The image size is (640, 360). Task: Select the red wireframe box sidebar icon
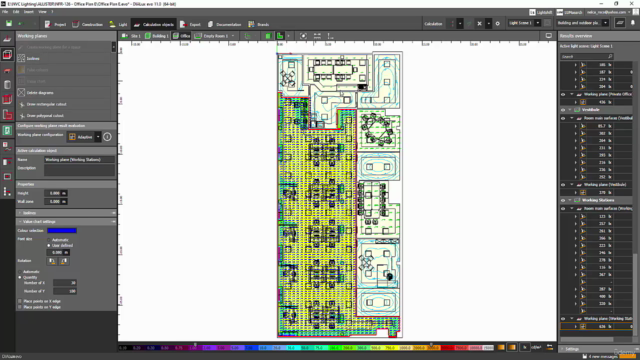click(7, 100)
